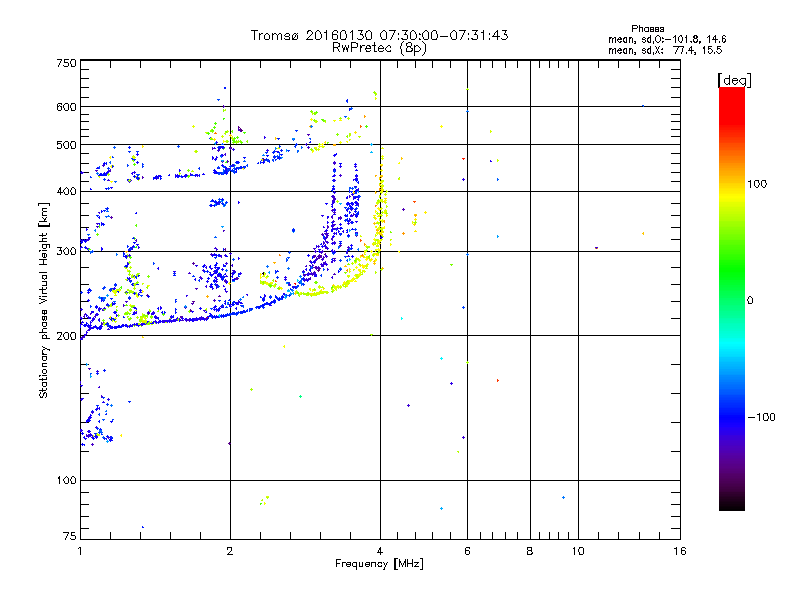800x600 pixels.
Task: Click the 'Stationary phase Virtual Height [km]' axis title
Action: coord(43,300)
